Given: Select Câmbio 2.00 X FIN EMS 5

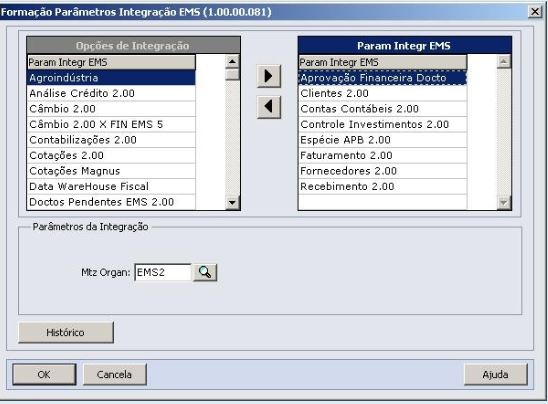Looking at the screenshot, I should 111,124.
